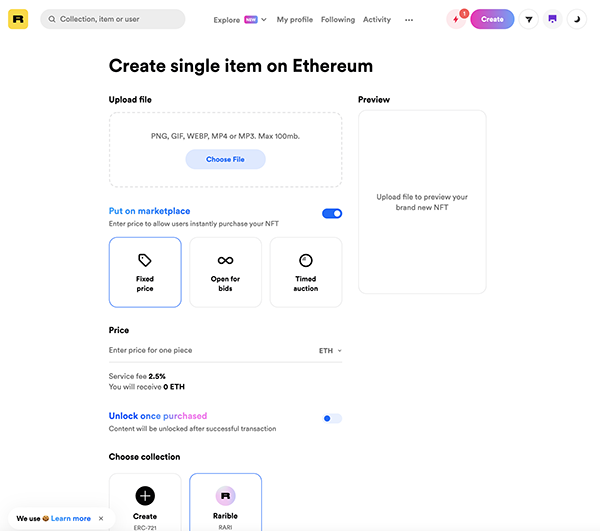
Task: Click the yellow Rarible logo icon
Action: (x=18, y=19)
